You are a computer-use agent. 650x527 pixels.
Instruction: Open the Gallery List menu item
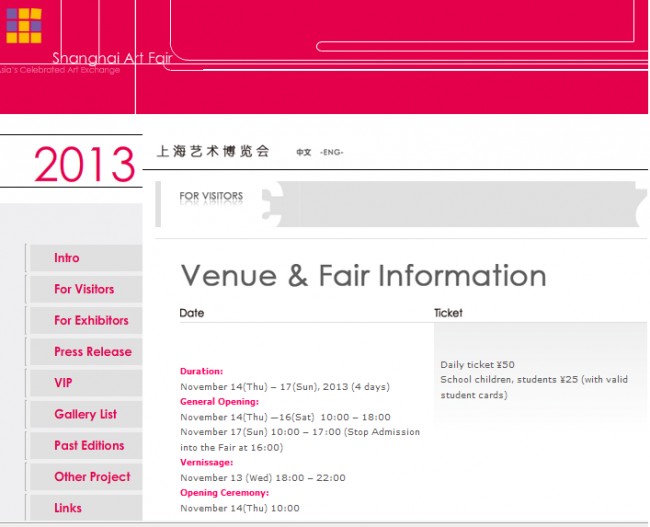(x=85, y=414)
